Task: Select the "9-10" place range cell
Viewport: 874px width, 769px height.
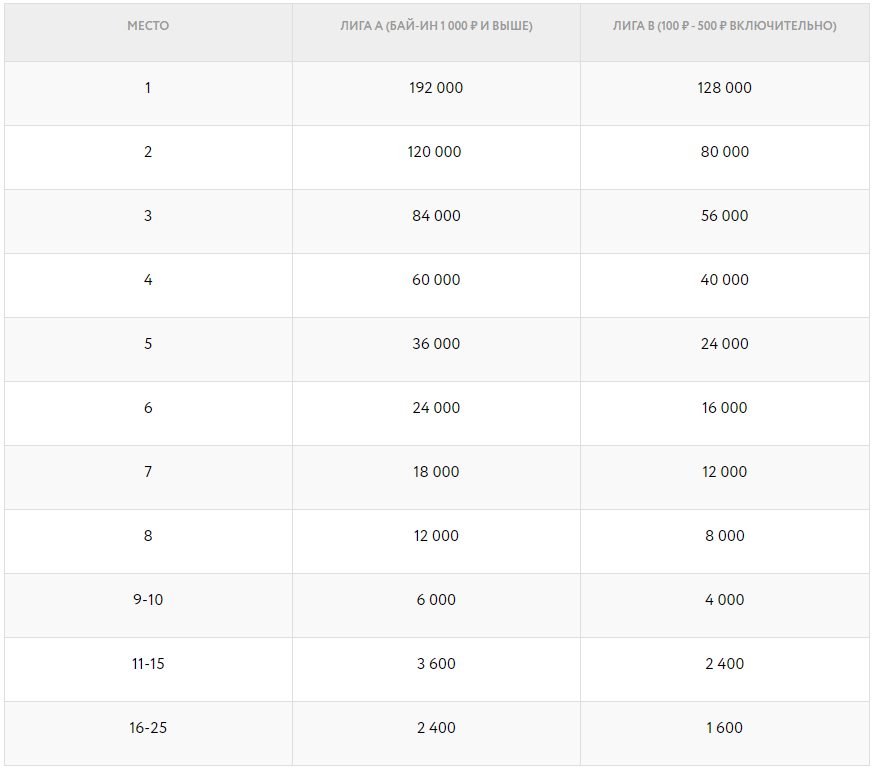Action: coord(148,600)
